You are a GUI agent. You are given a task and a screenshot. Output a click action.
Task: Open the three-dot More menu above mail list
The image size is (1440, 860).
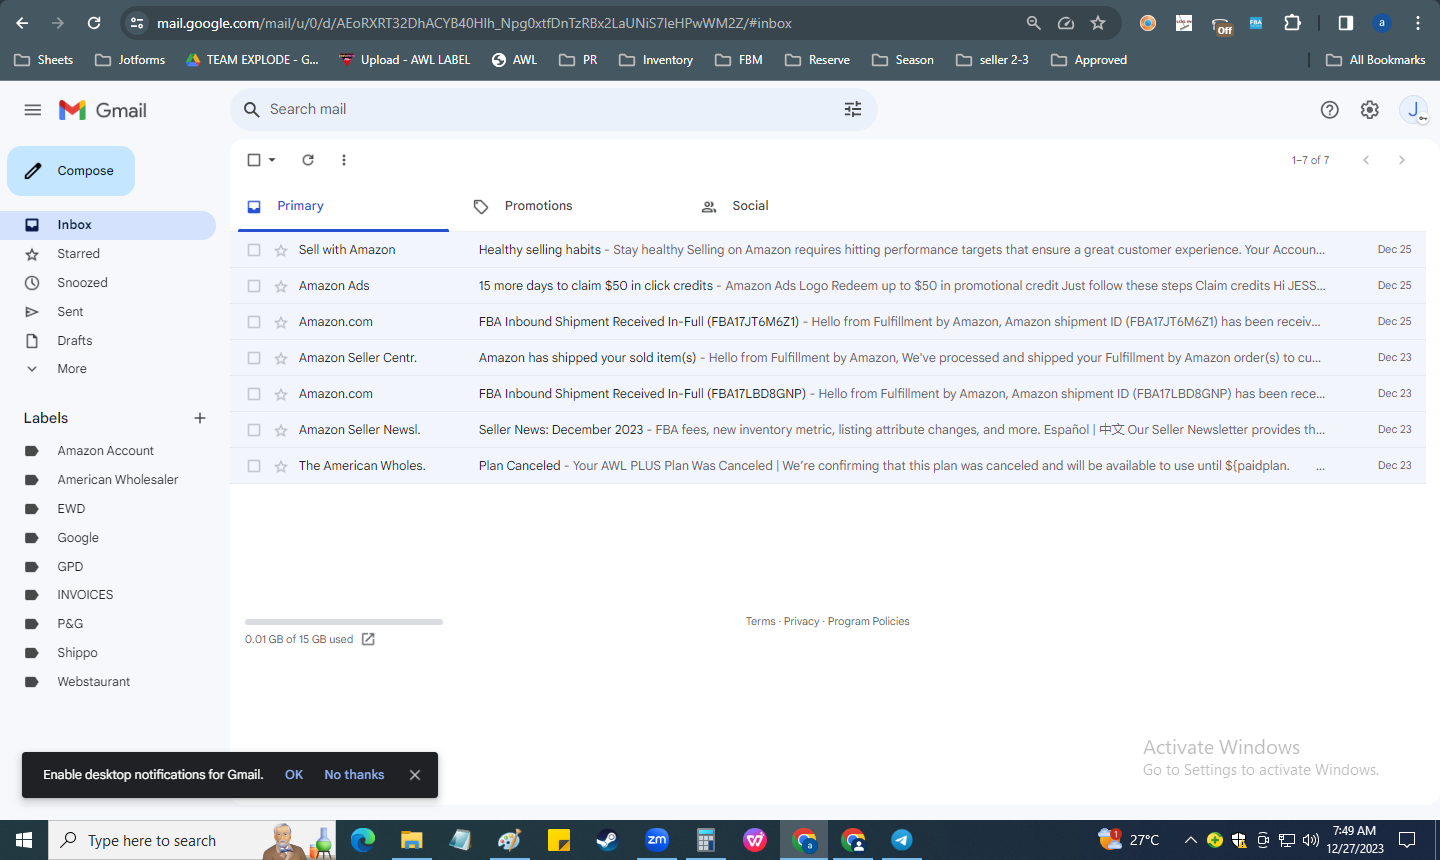[344, 160]
